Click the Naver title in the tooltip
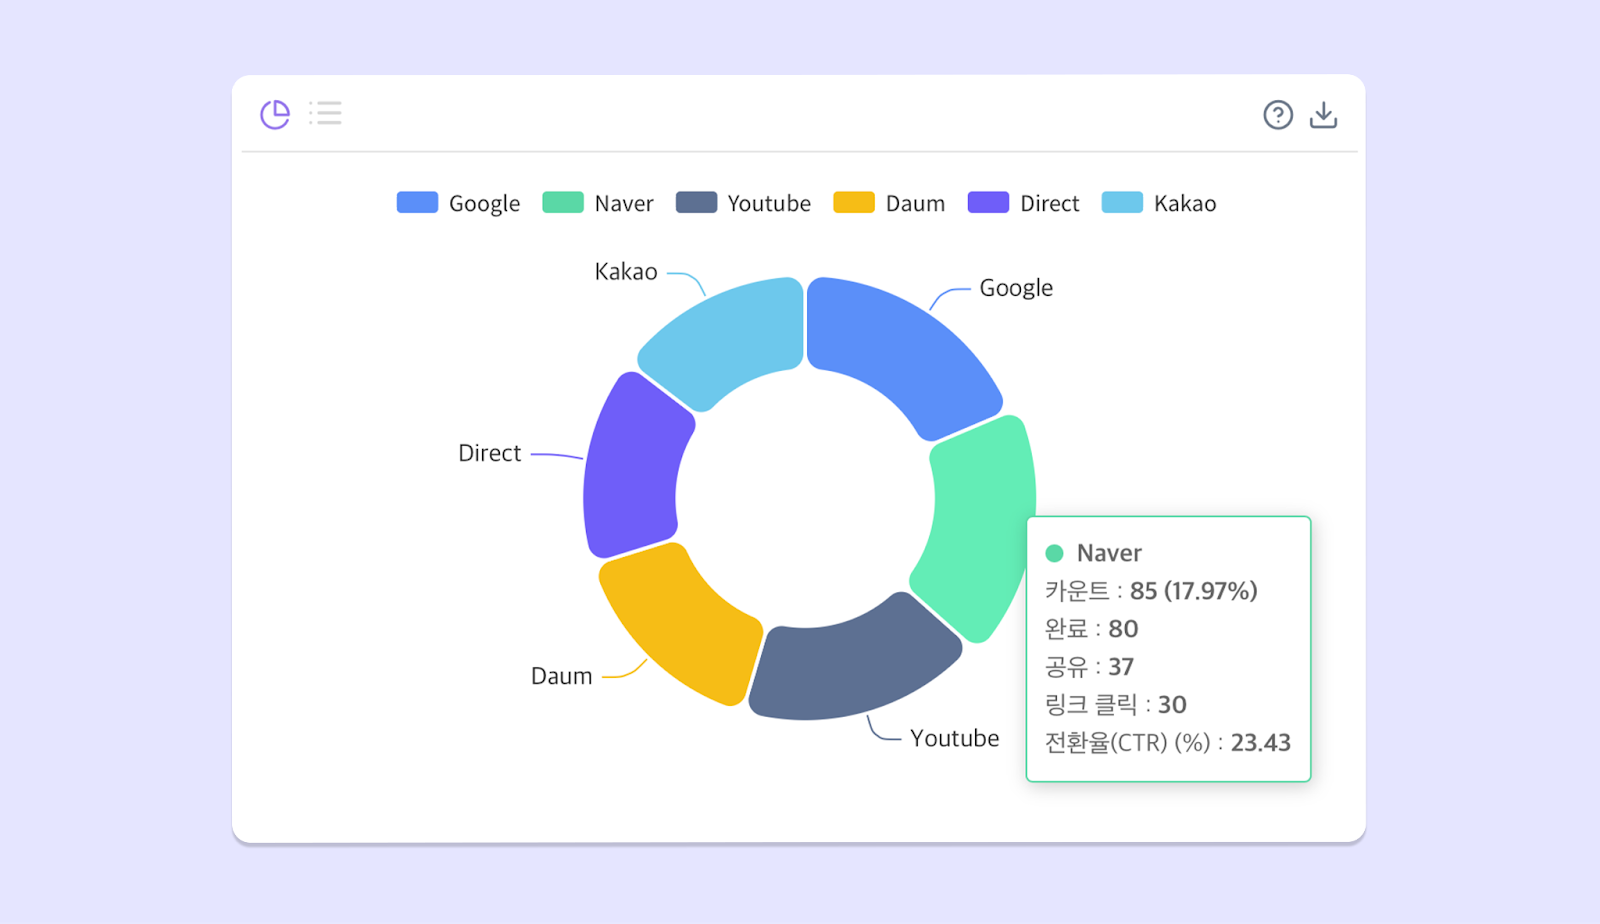Image resolution: width=1600 pixels, height=924 pixels. coord(1109,553)
